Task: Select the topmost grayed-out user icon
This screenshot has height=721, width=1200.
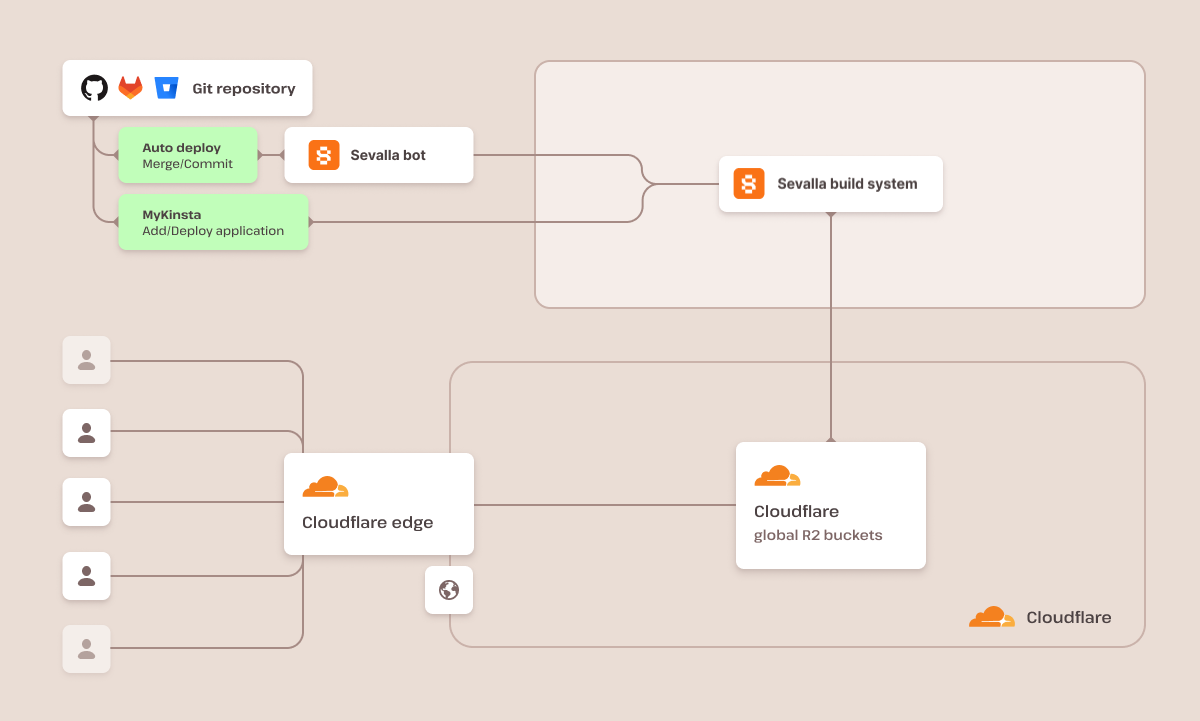Action: coord(86,360)
